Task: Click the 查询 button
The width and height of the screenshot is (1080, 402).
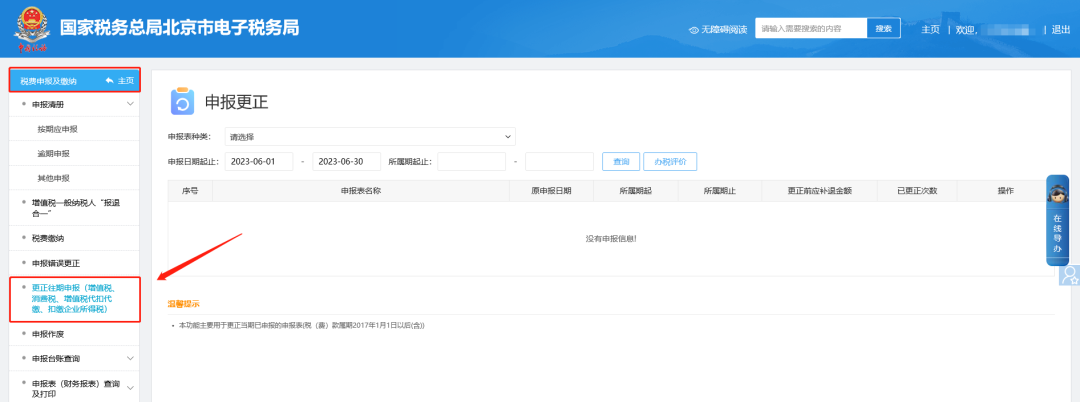Action: [x=620, y=161]
